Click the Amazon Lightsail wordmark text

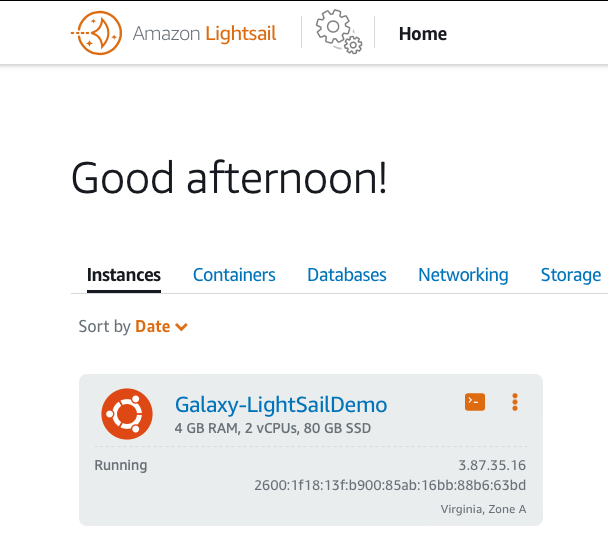point(204,33)
